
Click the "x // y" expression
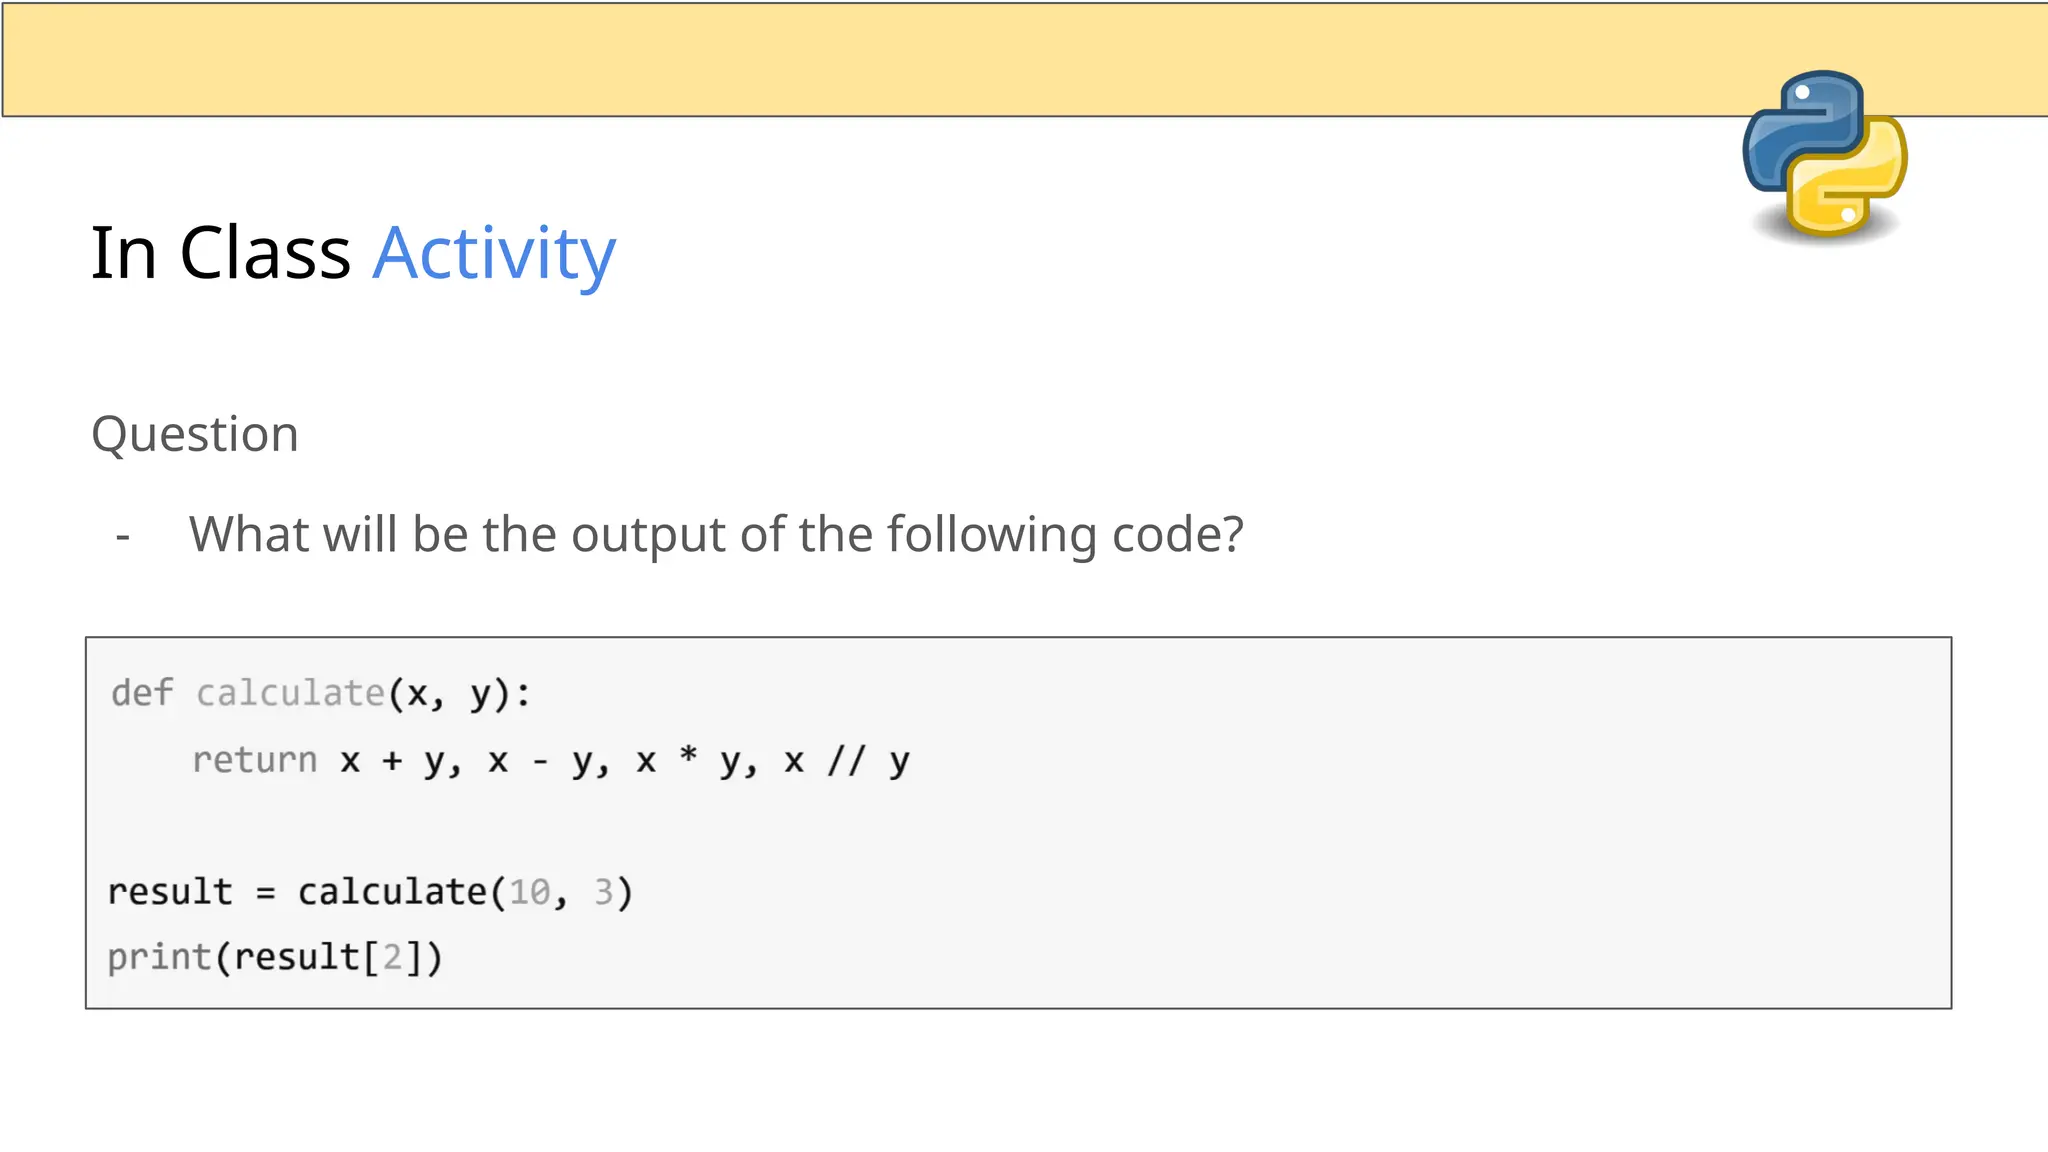846,761
